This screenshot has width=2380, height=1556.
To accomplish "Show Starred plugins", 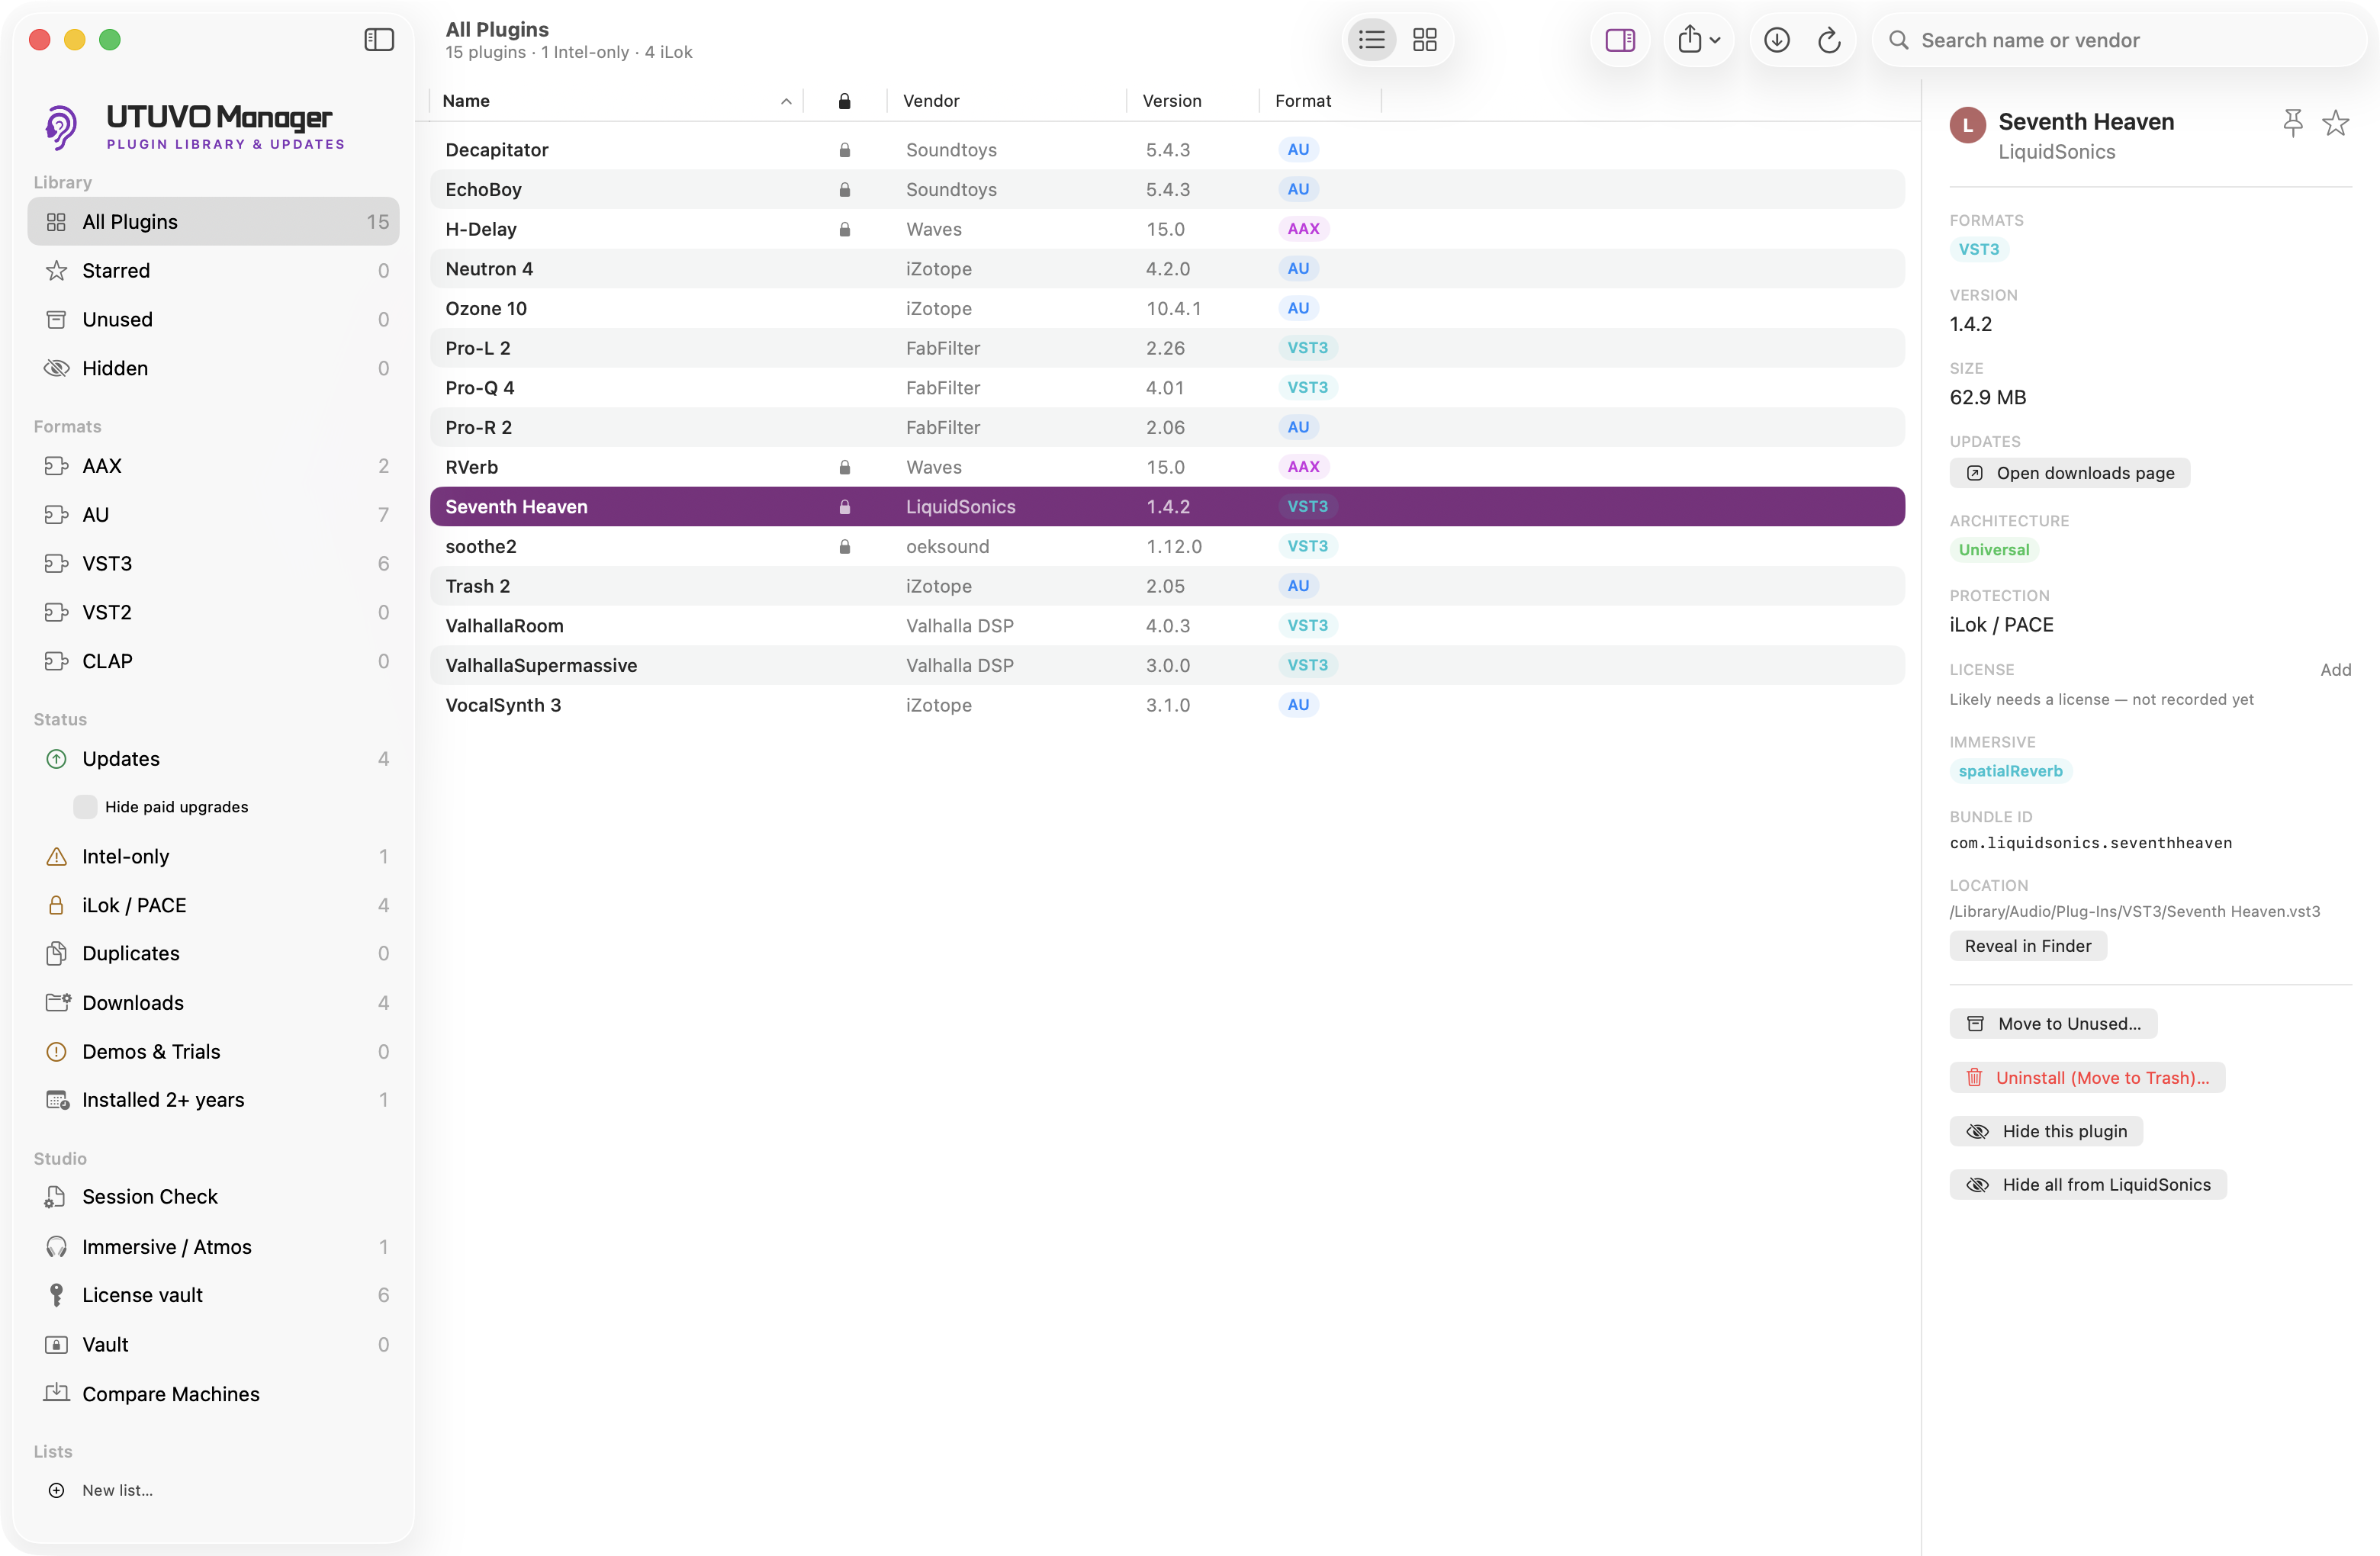I will (x=213, y=271).
